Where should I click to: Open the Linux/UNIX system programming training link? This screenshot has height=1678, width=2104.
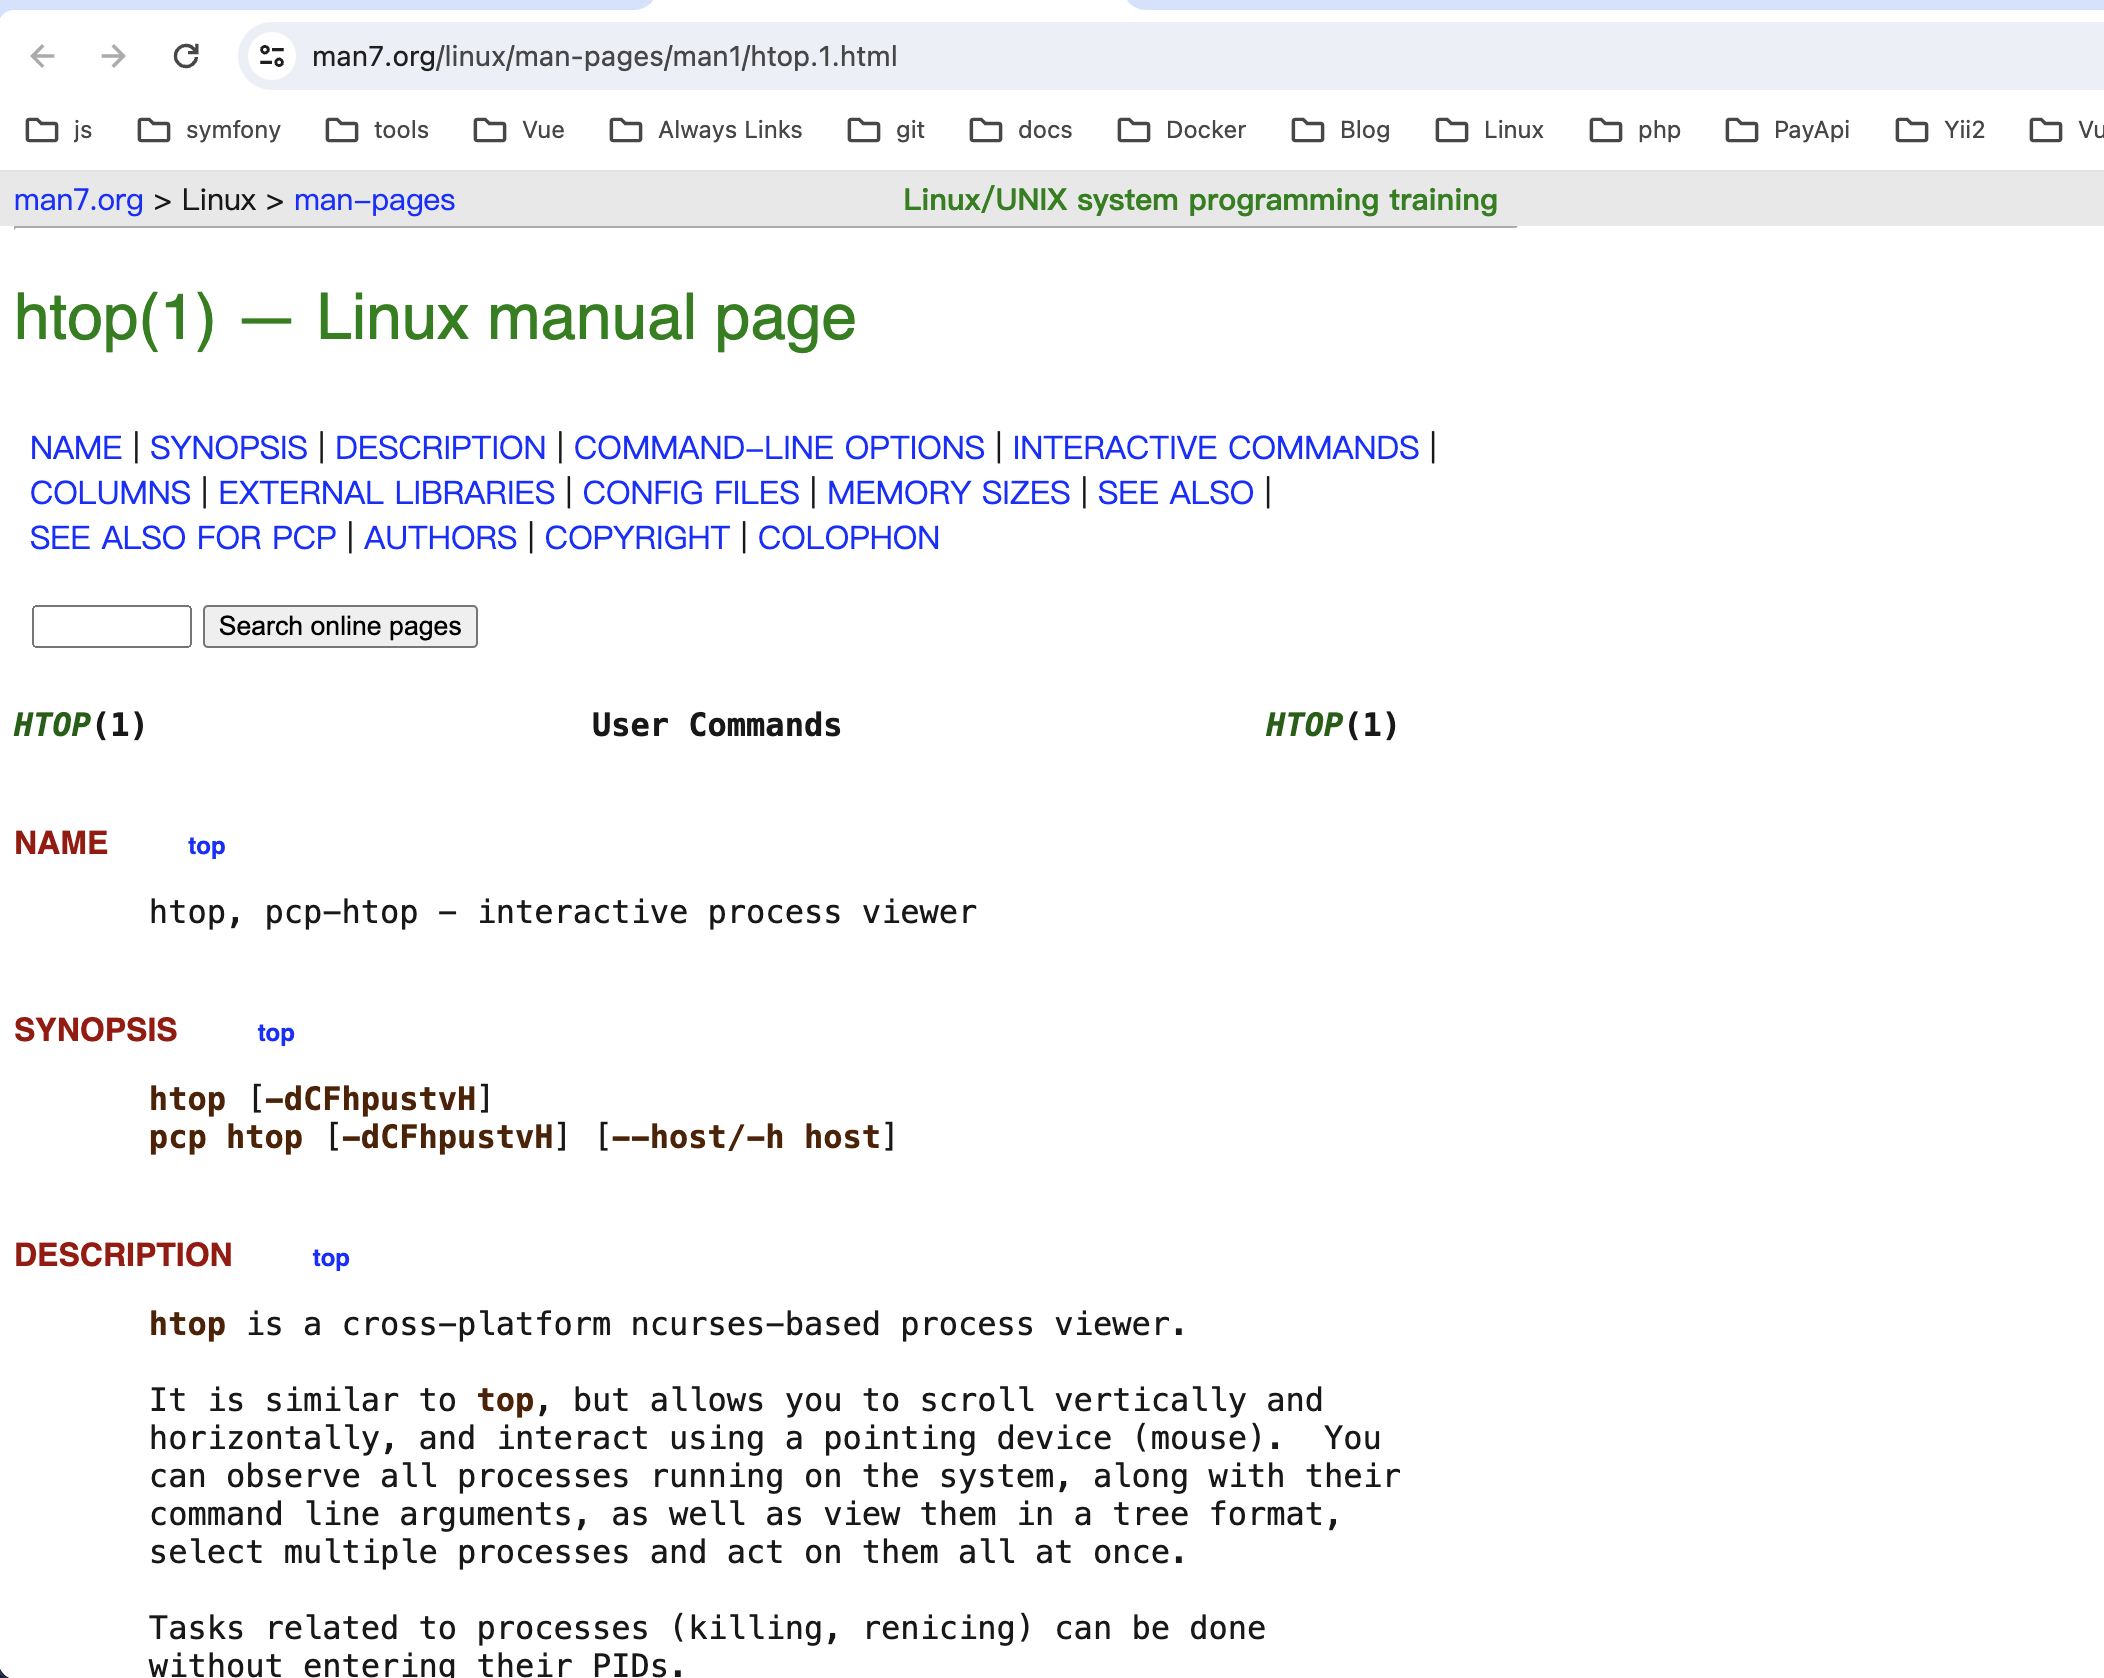(x=1199, y=200)
